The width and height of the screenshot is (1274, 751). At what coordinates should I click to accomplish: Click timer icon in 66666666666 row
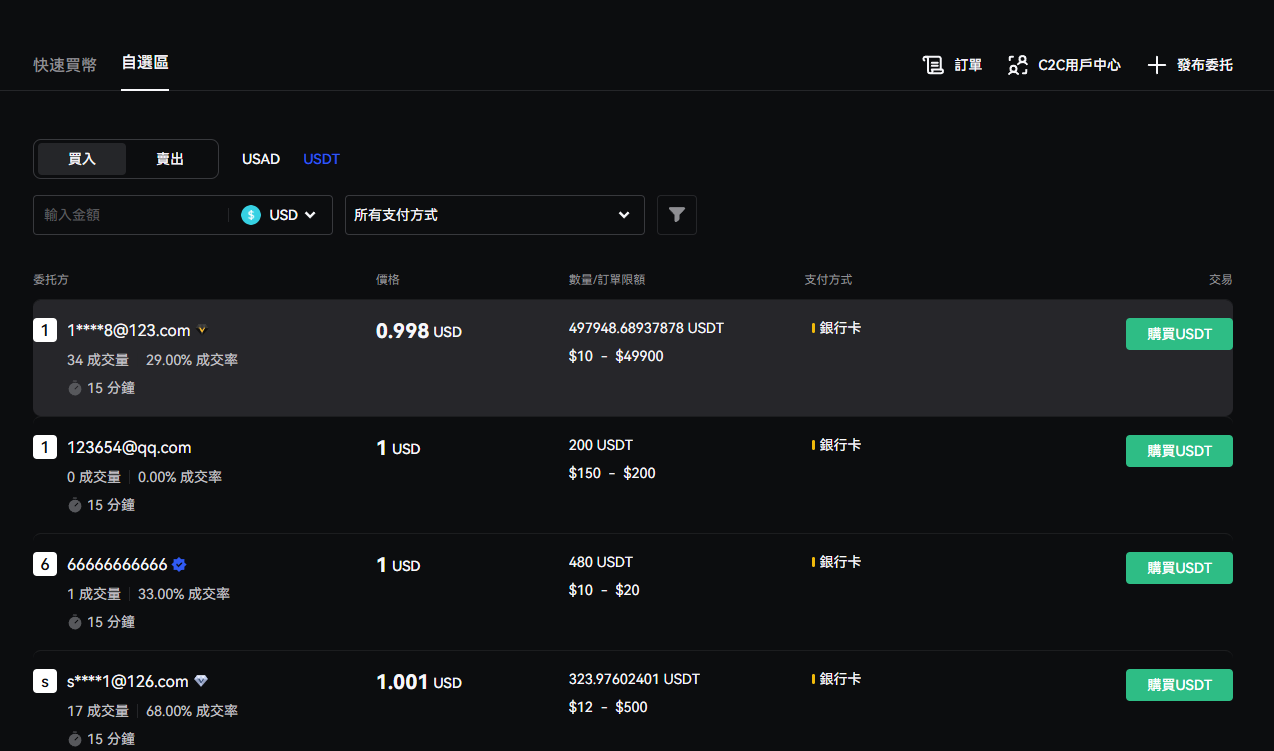point(74,622)
